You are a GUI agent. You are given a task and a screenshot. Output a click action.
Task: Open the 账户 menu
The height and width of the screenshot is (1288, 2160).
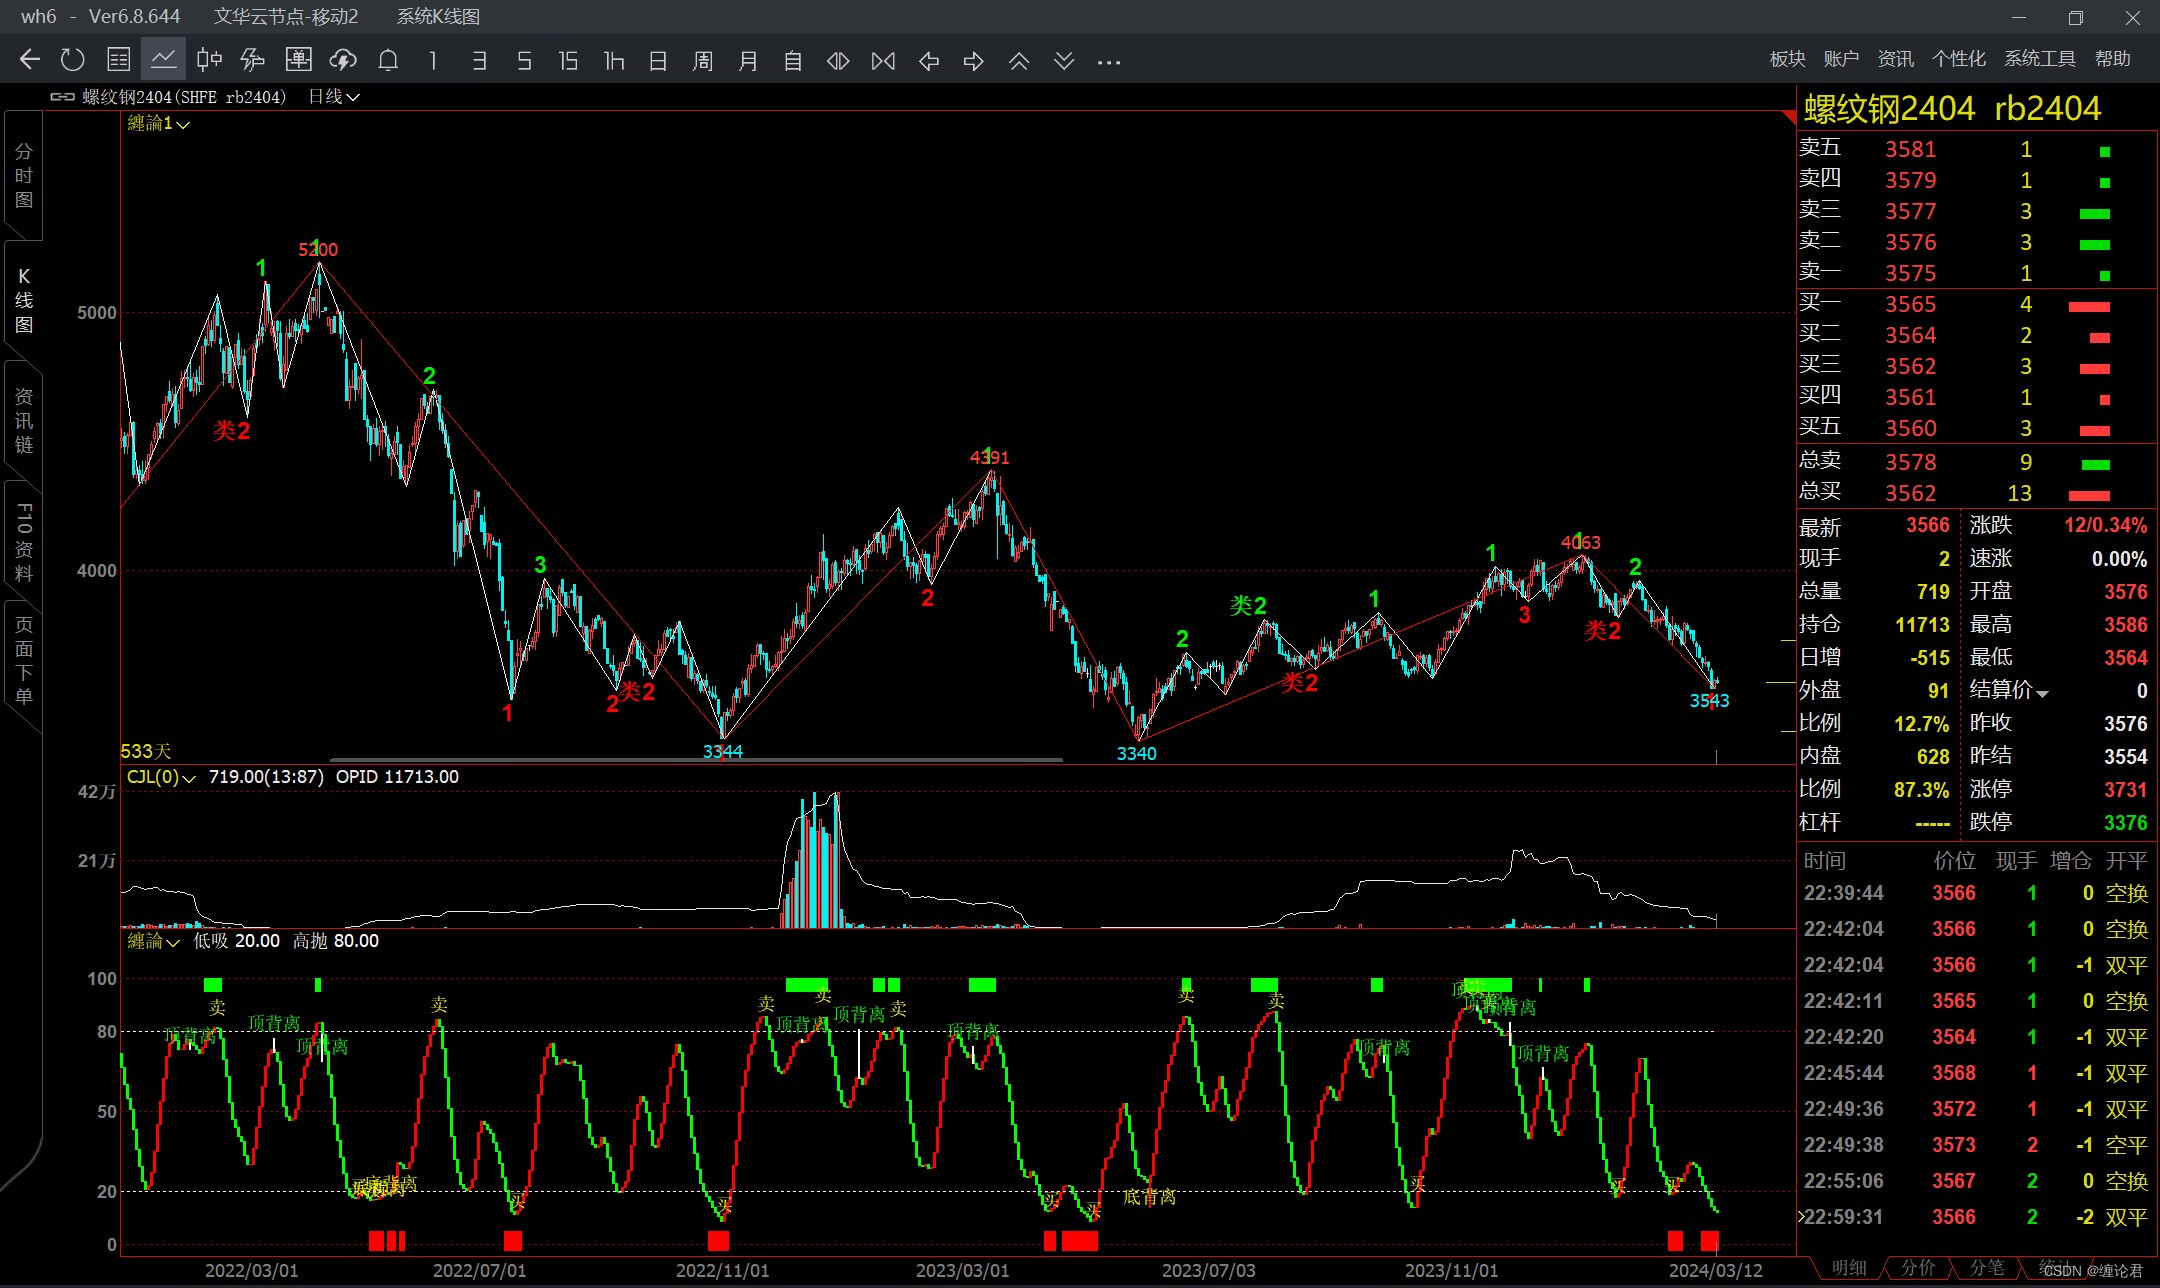(1840, 59)
